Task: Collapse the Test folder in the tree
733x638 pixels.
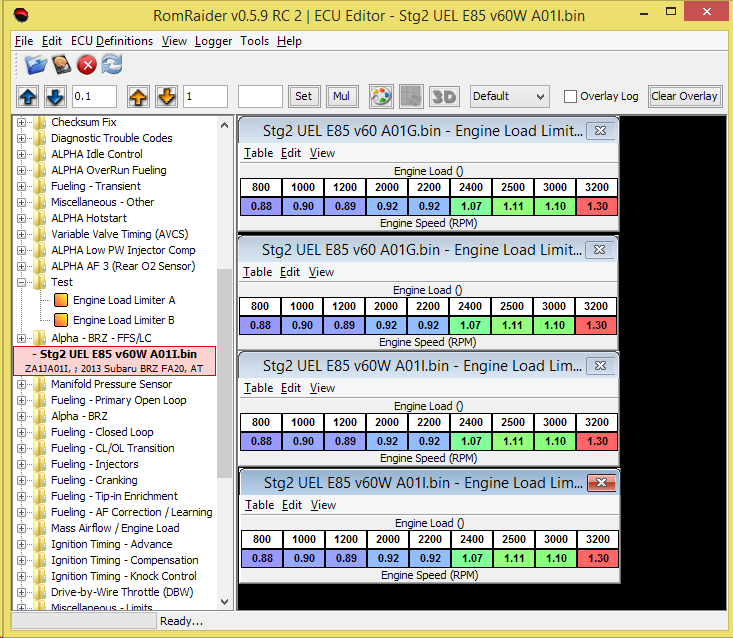Action: coord(22,282)
